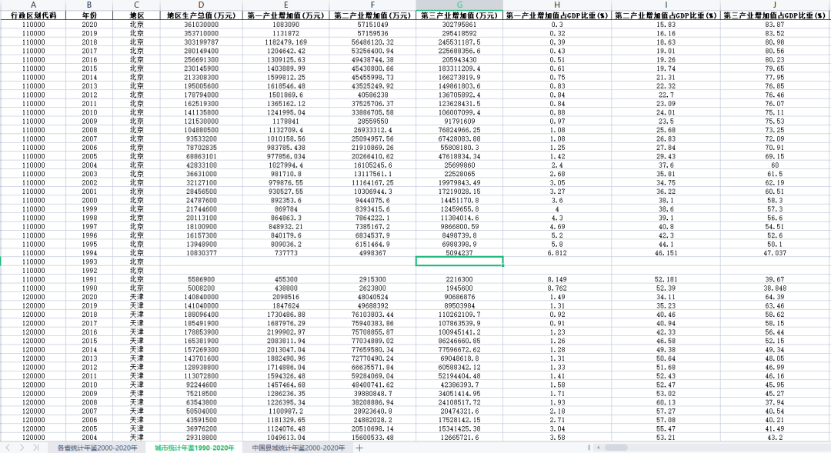Click the 第二产业增加值占GDP比重(%) header cell
Image resolution: width=831 pixels, height=453 pixels.
[x=666, y=15]
